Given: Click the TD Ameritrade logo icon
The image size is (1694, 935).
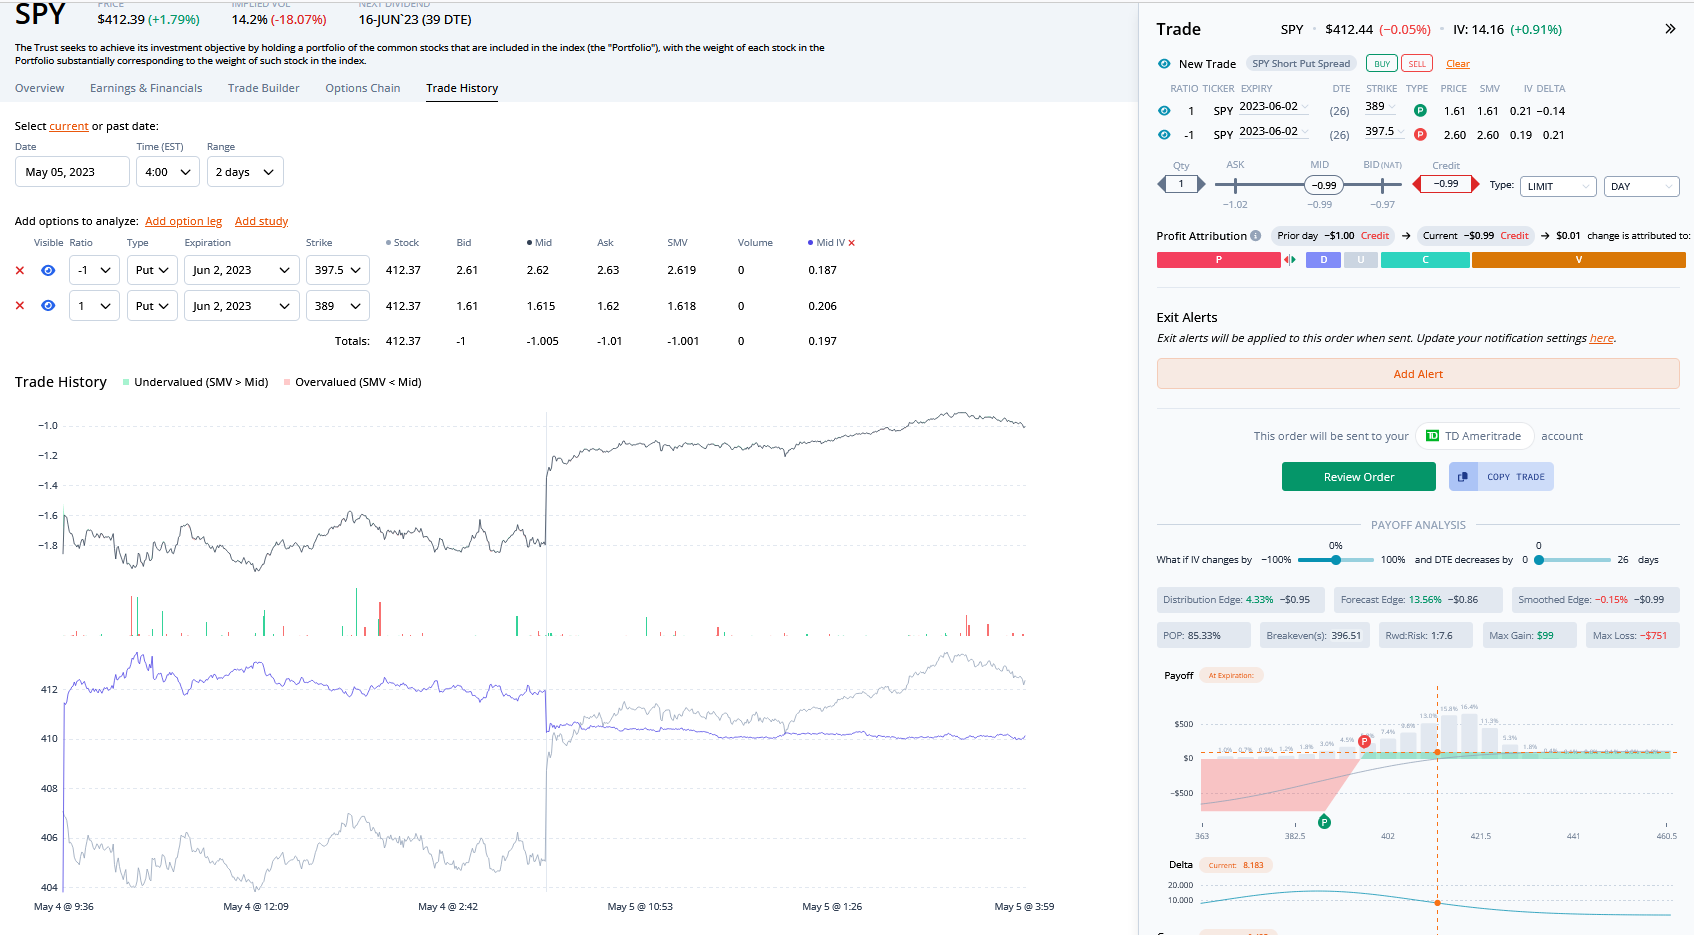Looking at the screenshot, I should point(1432,436).
